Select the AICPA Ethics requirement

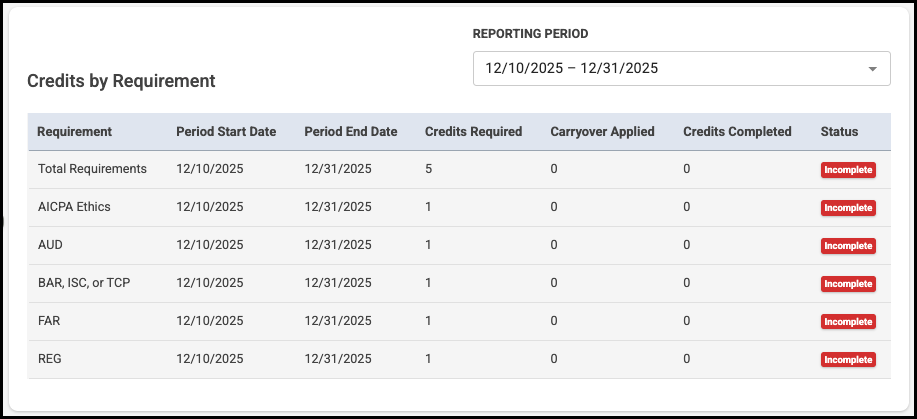(x=74, y=207)
